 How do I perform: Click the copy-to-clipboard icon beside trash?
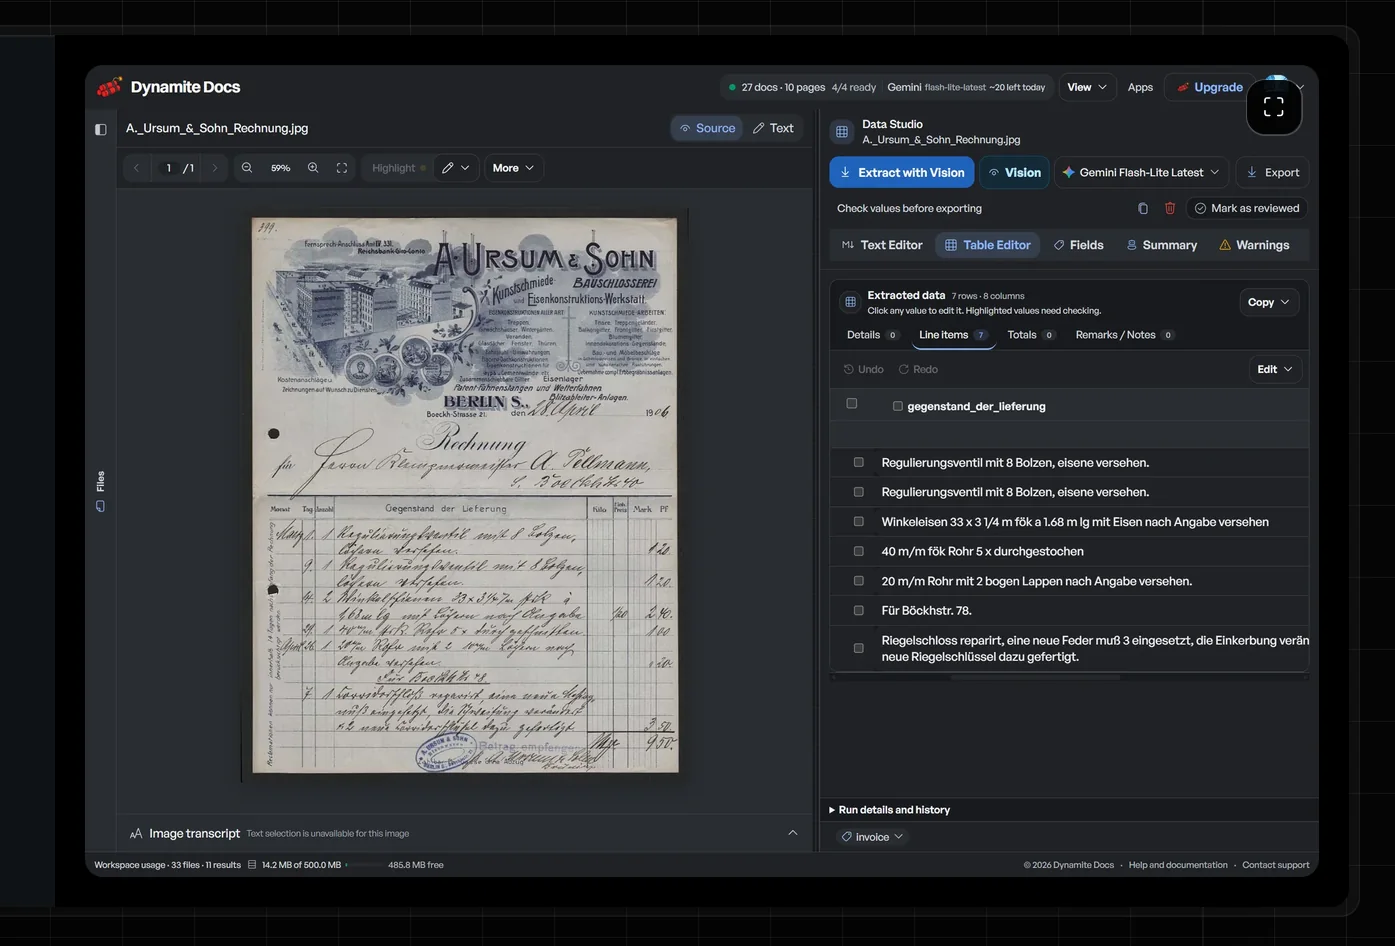click(x=1143, y=208)
